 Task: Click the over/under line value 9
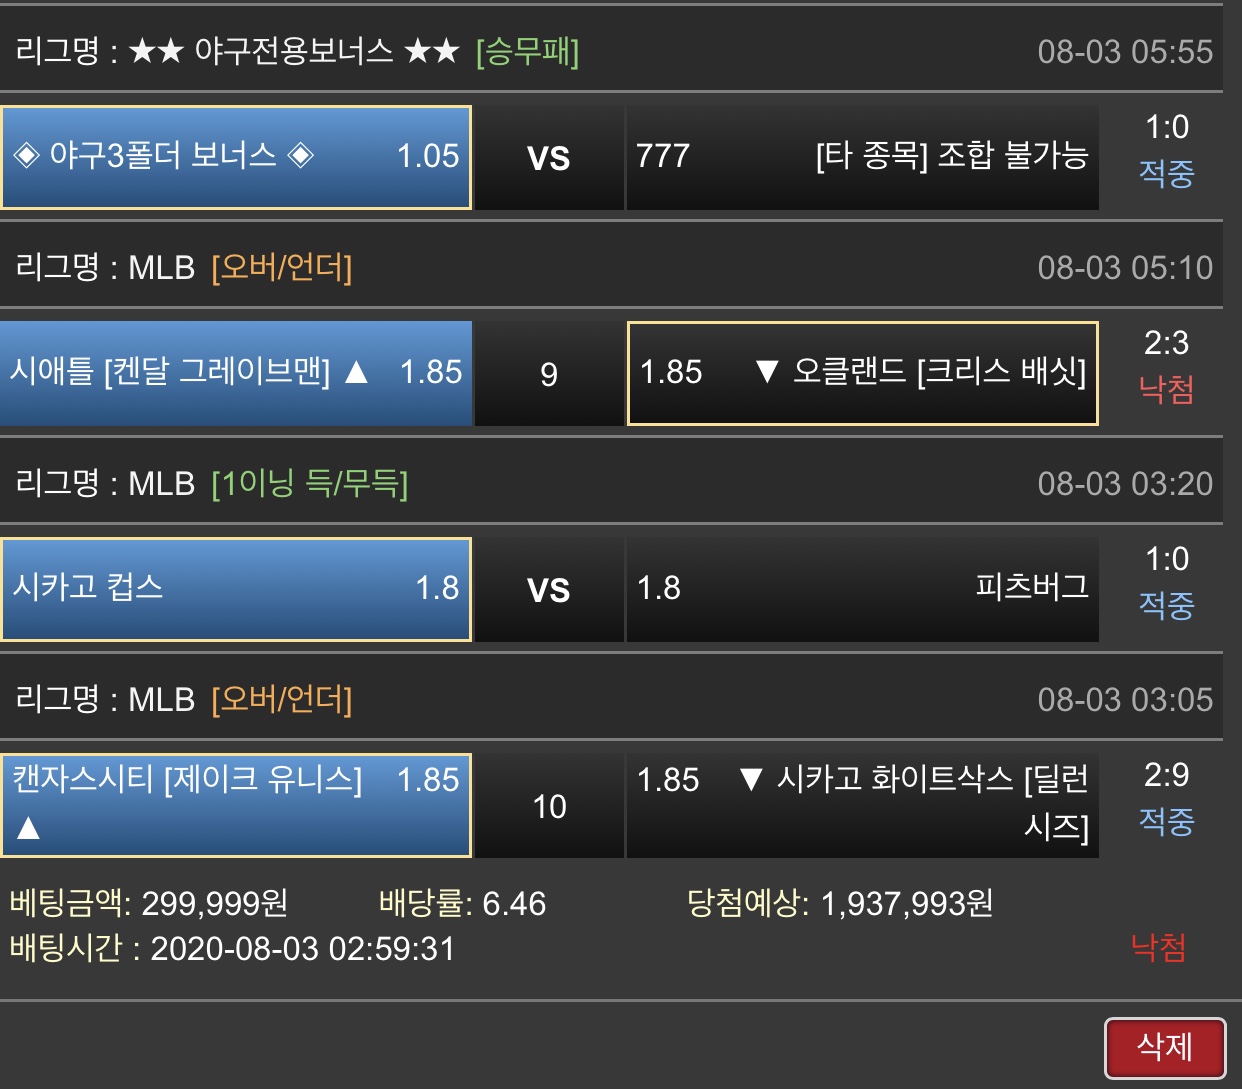coord(549,374)
